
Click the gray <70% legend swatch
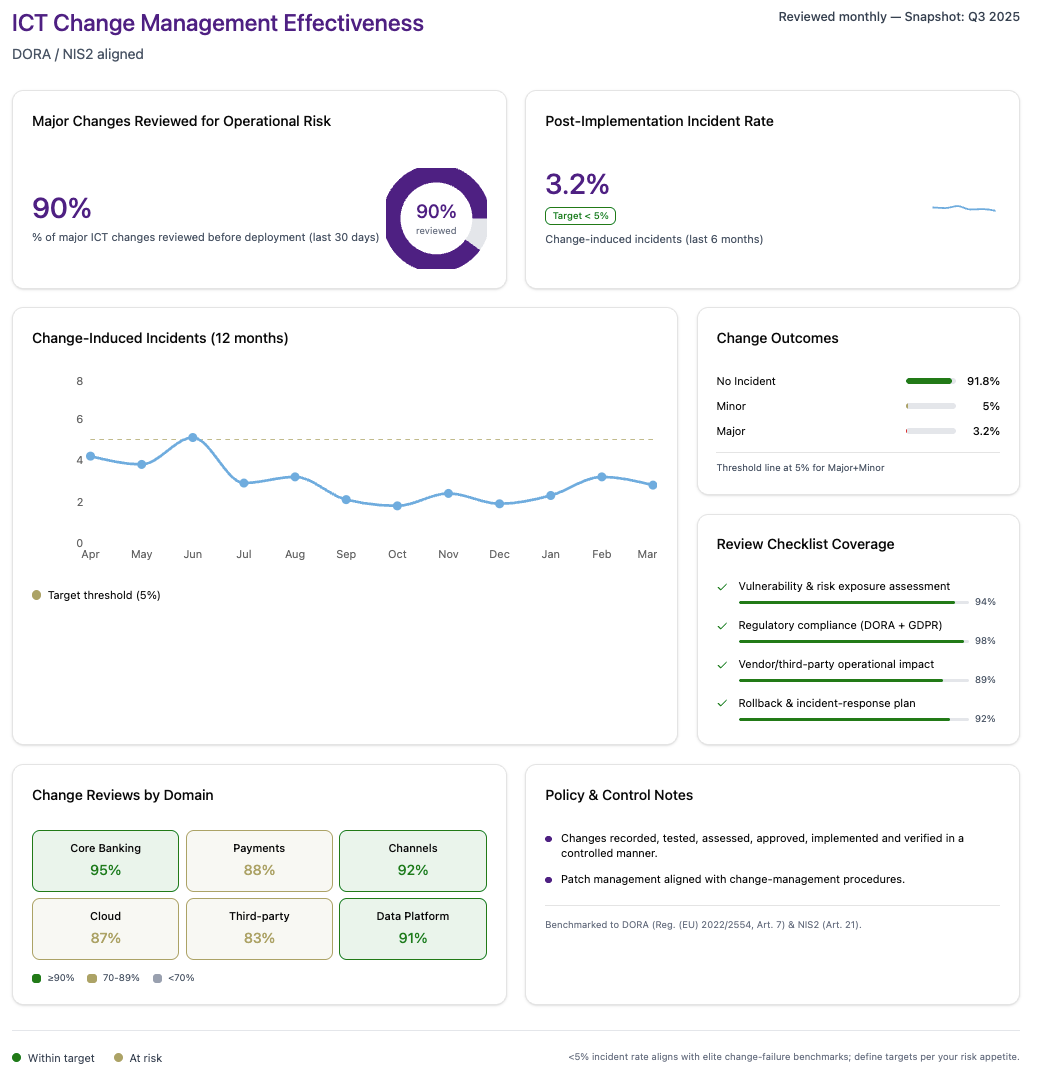157,978
